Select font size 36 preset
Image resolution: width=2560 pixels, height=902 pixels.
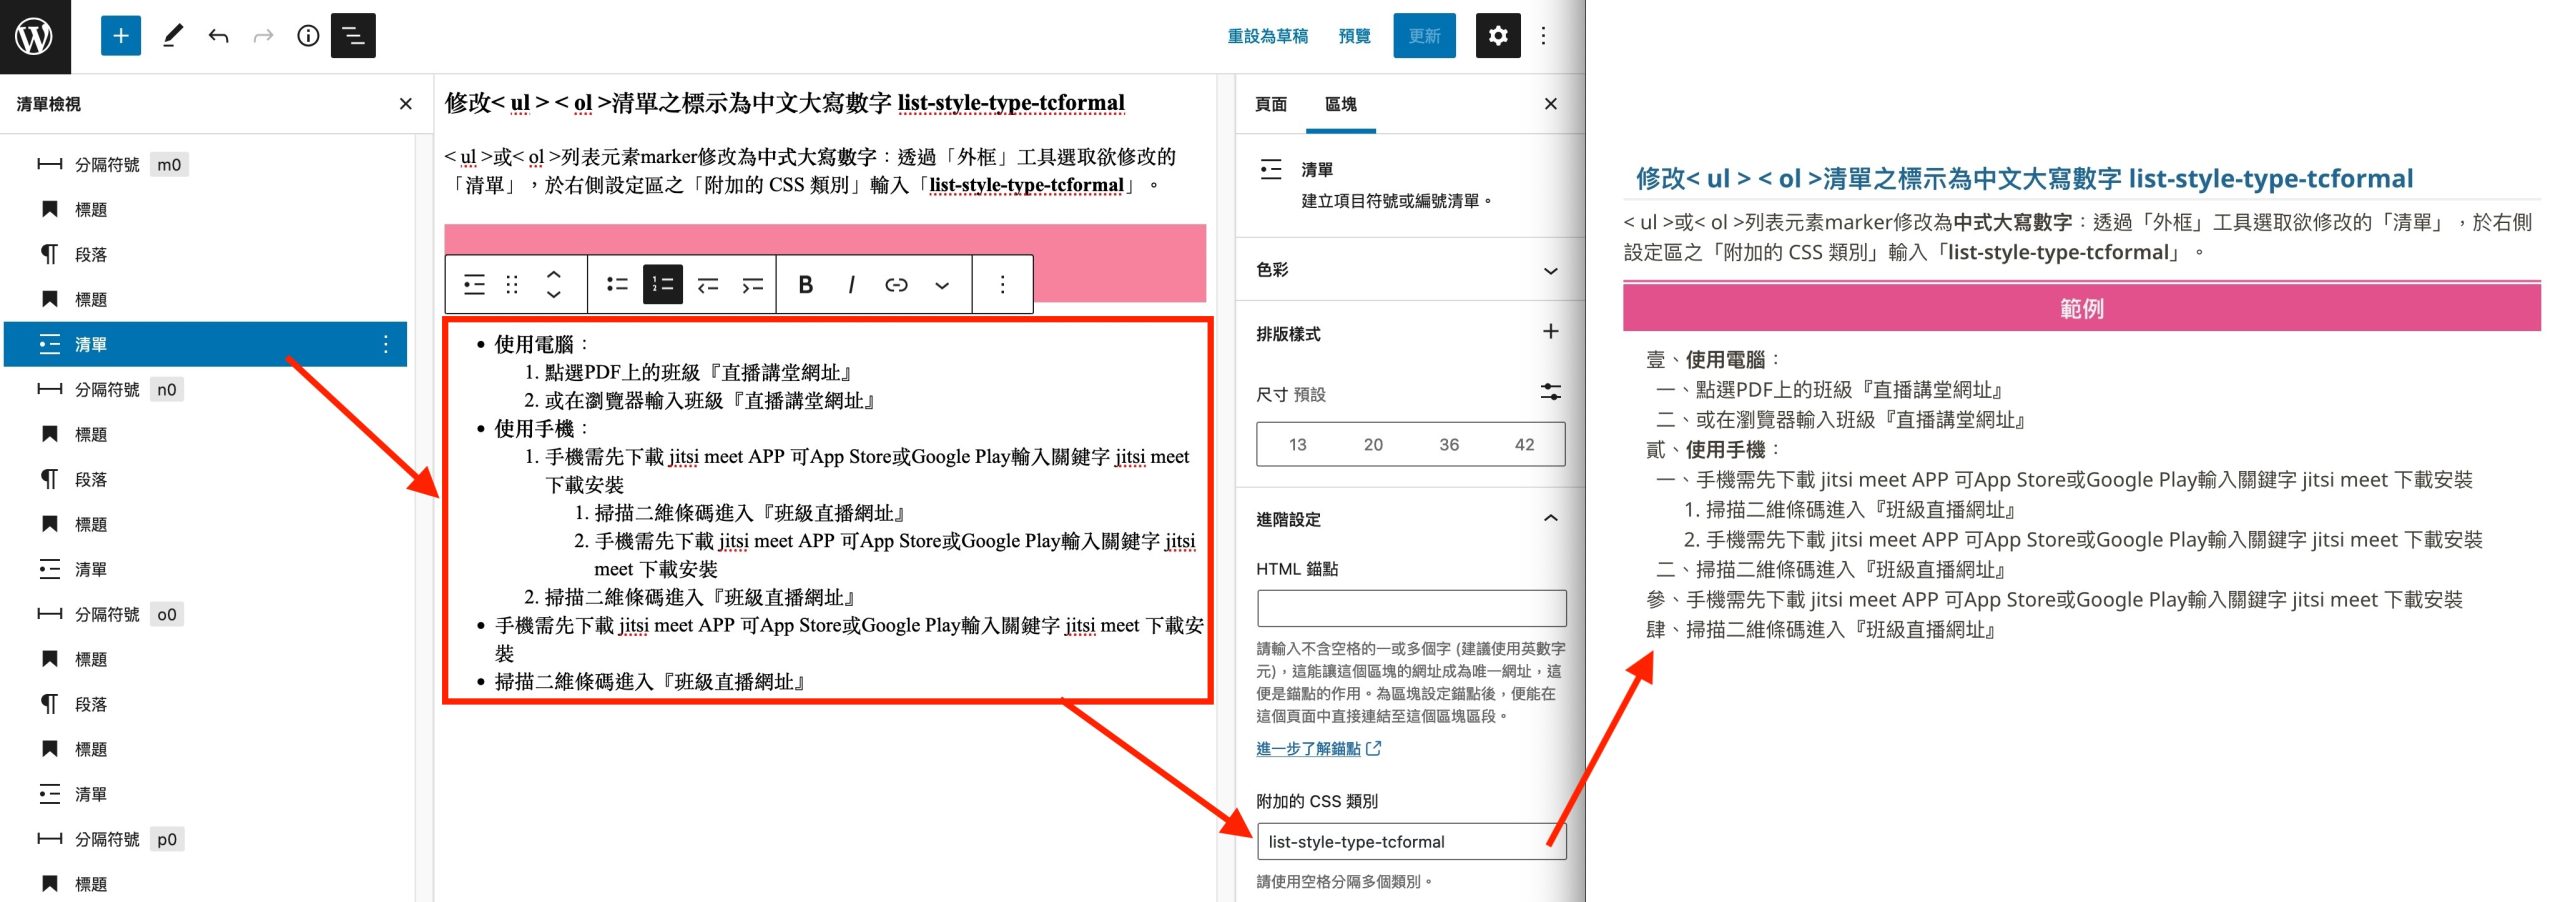coord(1448,444)
